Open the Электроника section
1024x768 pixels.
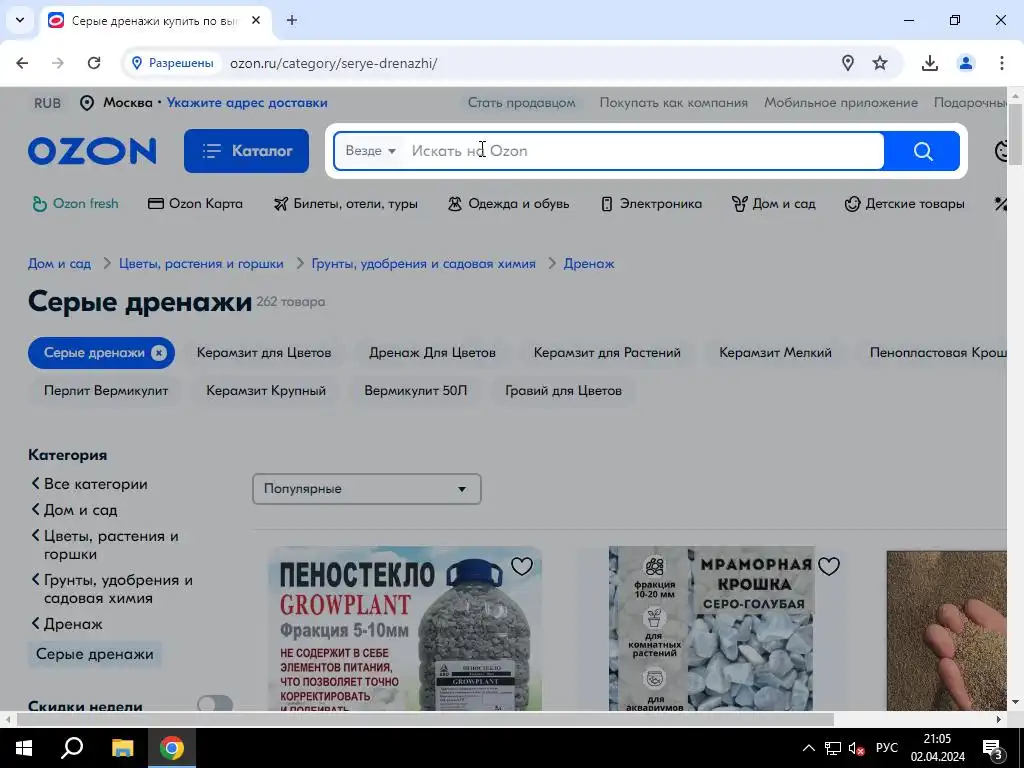pos(651,204)
